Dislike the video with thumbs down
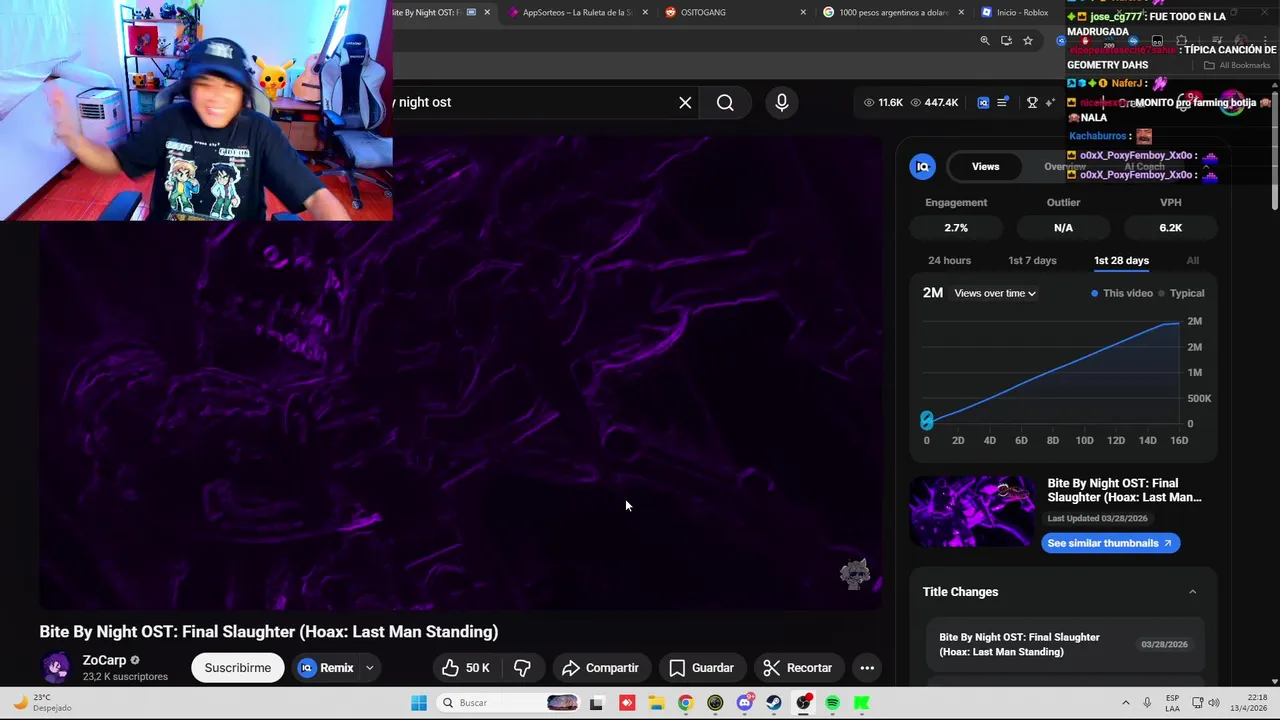This screenshot has height=720, width=1280. click(522, 668)
